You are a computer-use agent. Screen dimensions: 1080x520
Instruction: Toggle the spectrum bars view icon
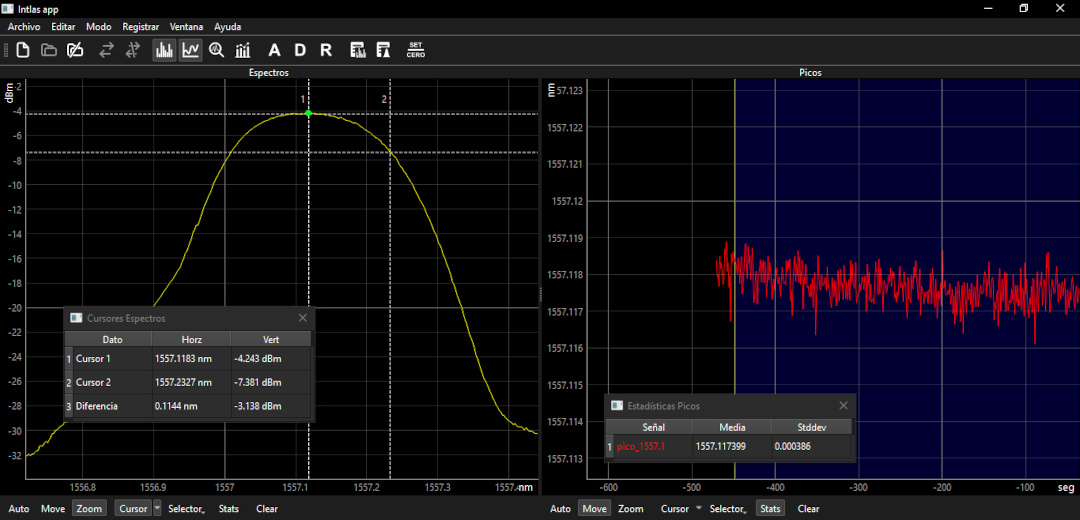pos(164,50)
